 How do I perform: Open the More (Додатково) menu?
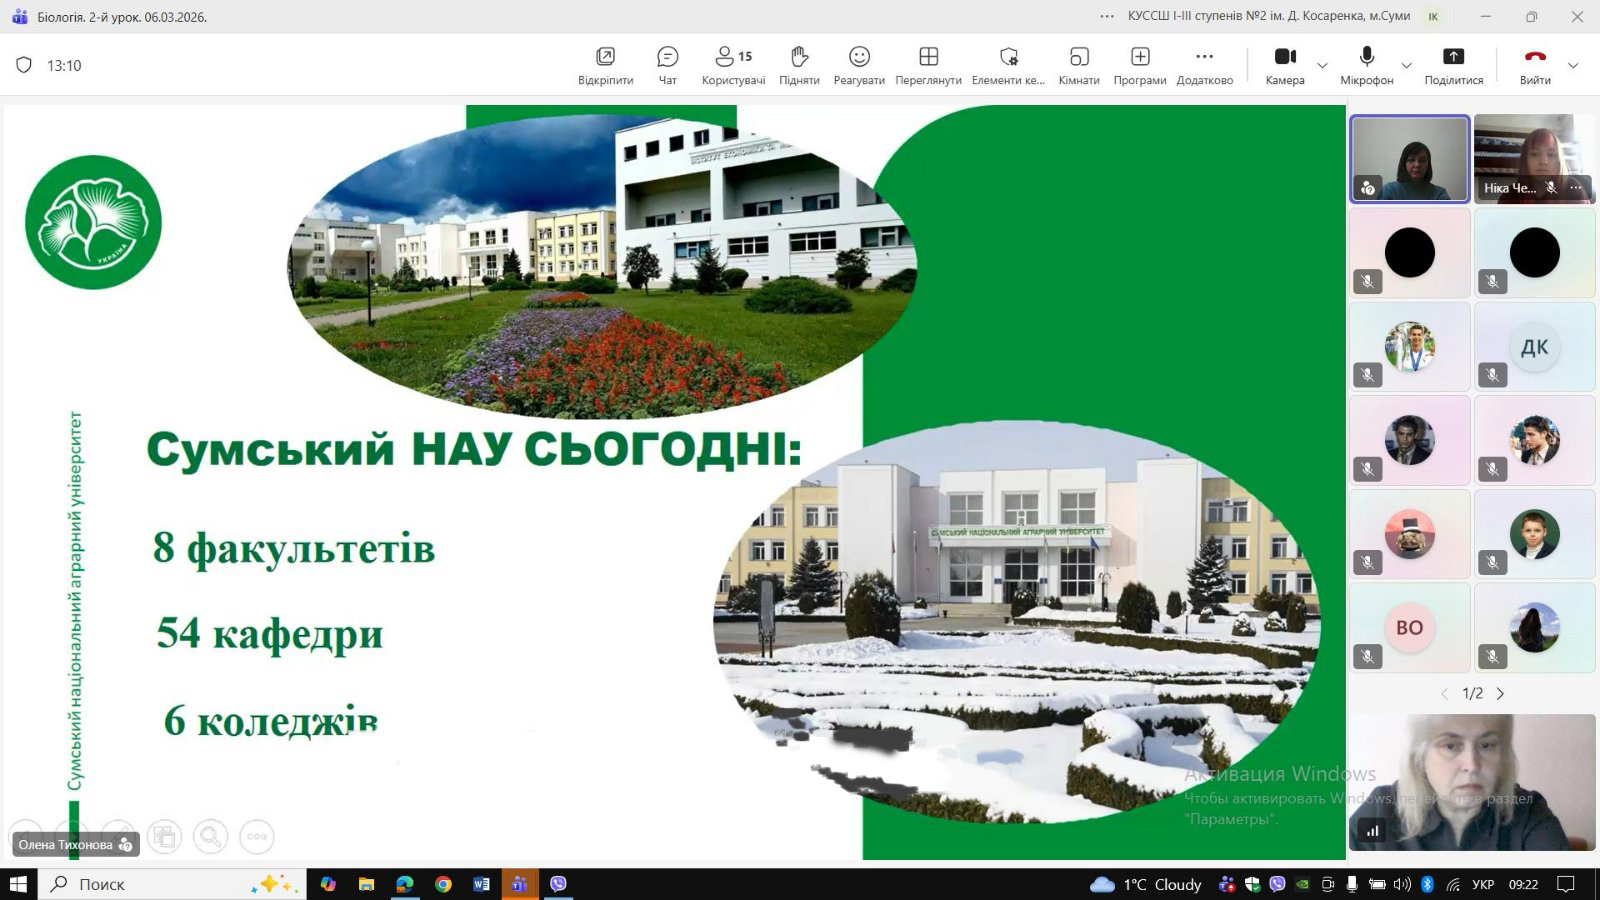pyautogui.click(x=1204, y=65)
